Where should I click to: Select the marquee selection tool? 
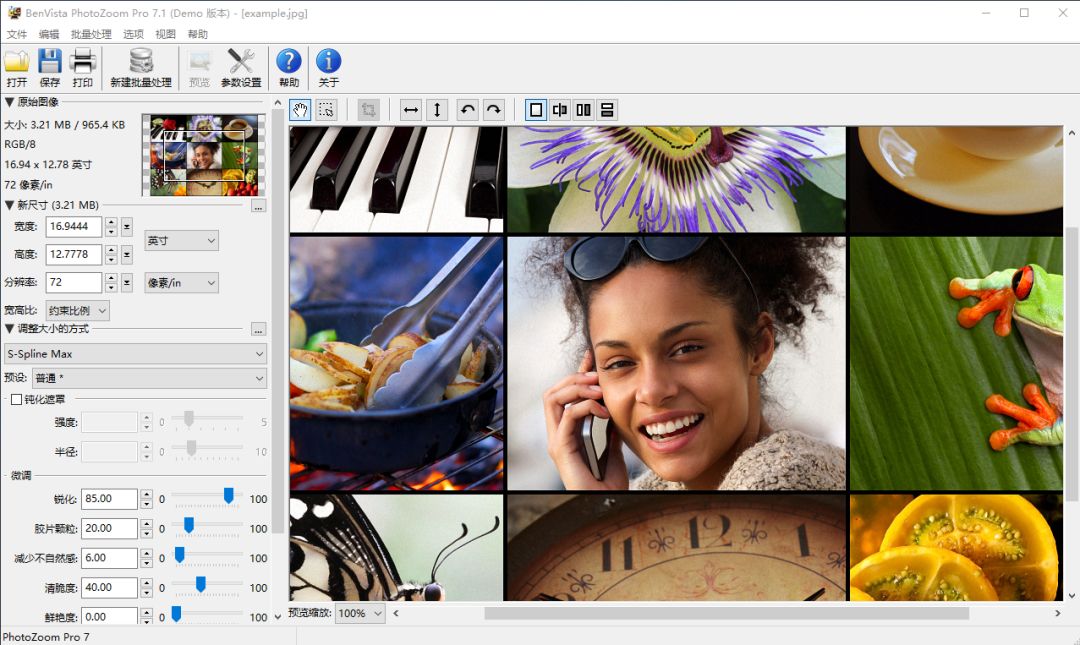[x=326, y=110]
